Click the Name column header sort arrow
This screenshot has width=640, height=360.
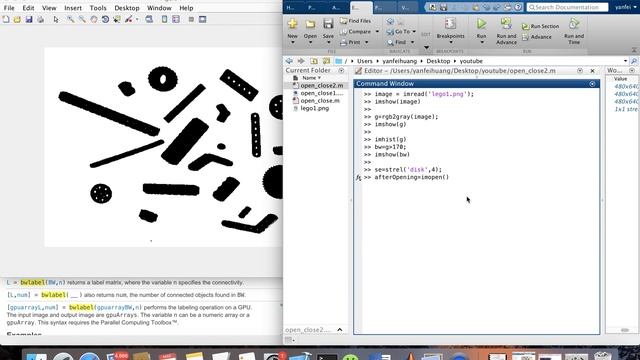point(319,78)
